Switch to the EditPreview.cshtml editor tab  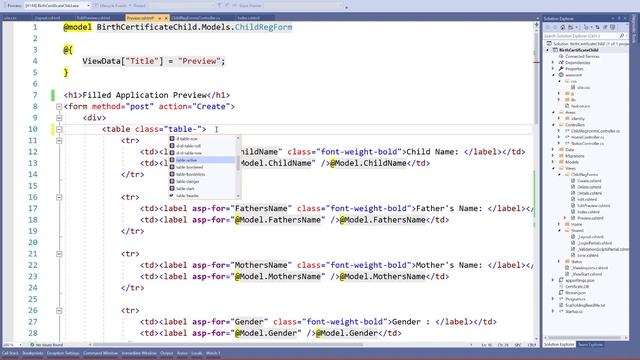[x=93, y=18]
